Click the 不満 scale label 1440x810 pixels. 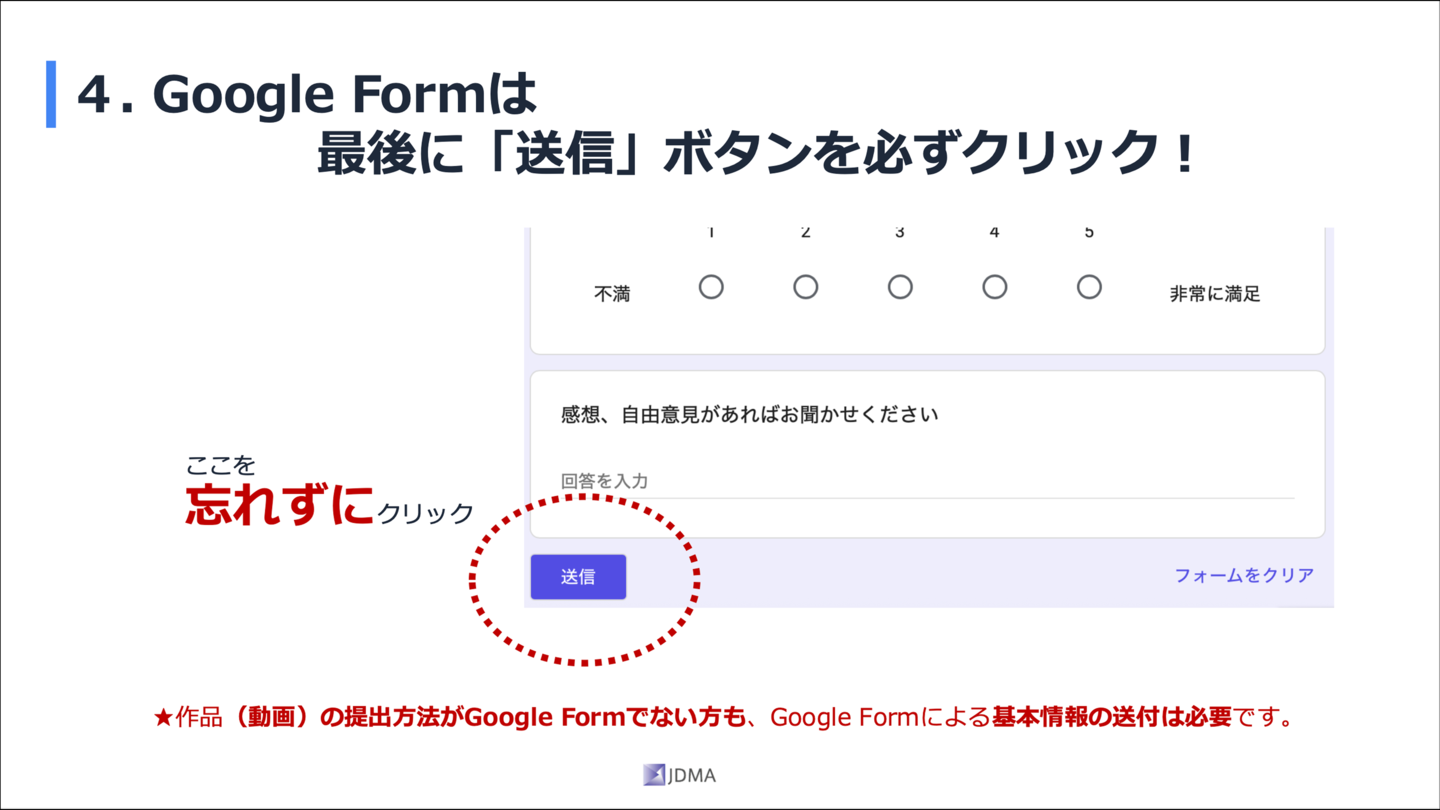click(x=612, y=294)
